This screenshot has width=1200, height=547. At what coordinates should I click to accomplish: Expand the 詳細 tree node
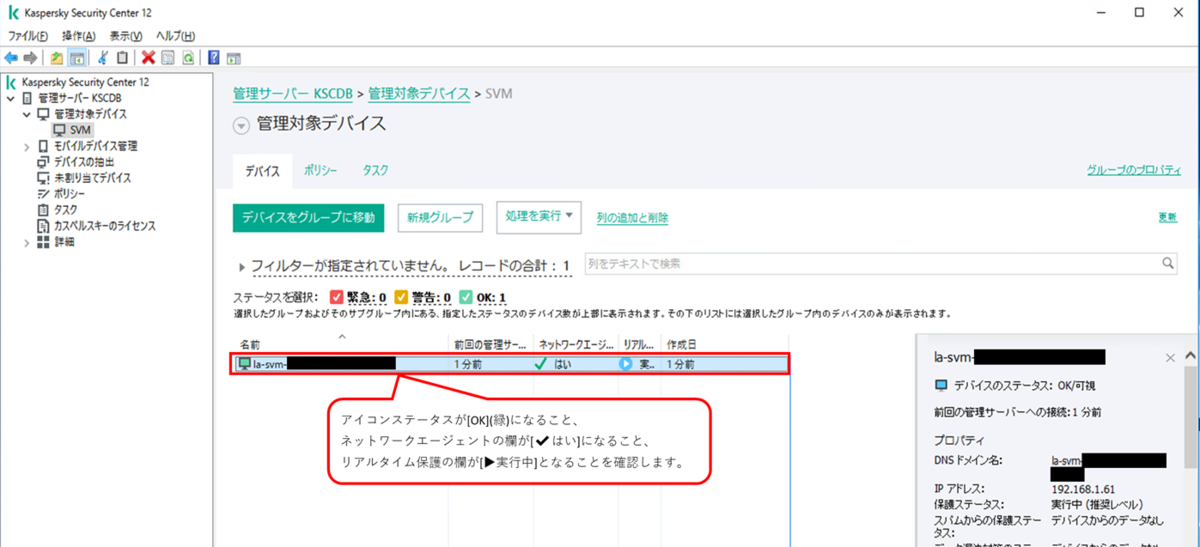coord(27,242)
